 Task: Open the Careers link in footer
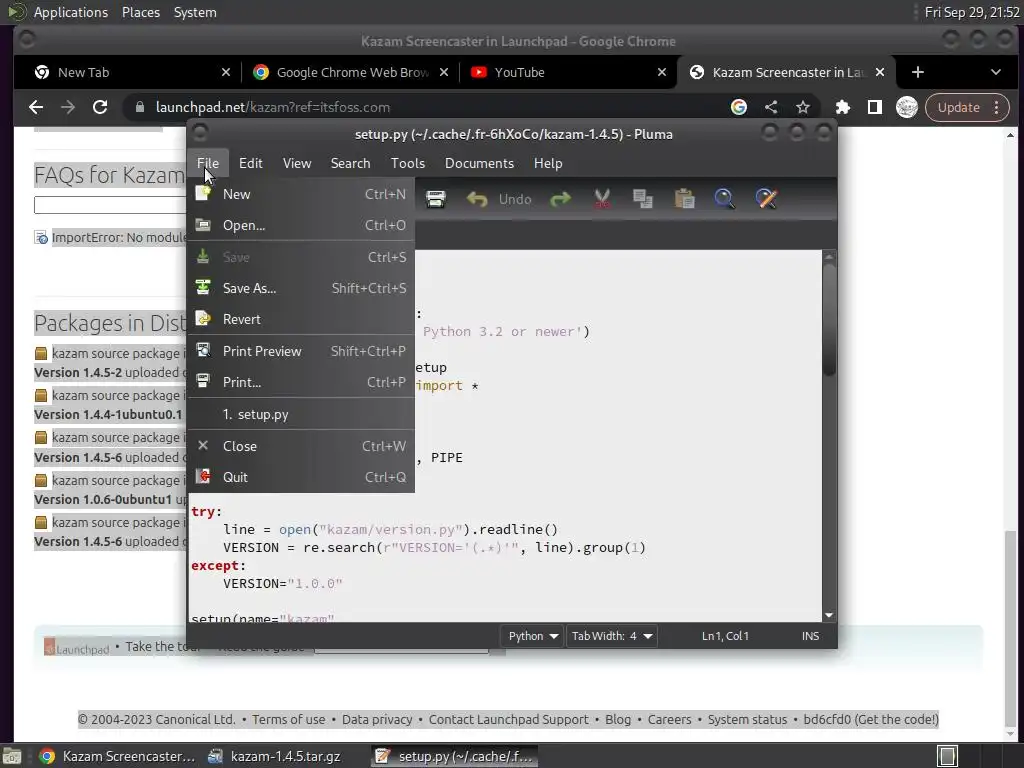coord(669,720)
